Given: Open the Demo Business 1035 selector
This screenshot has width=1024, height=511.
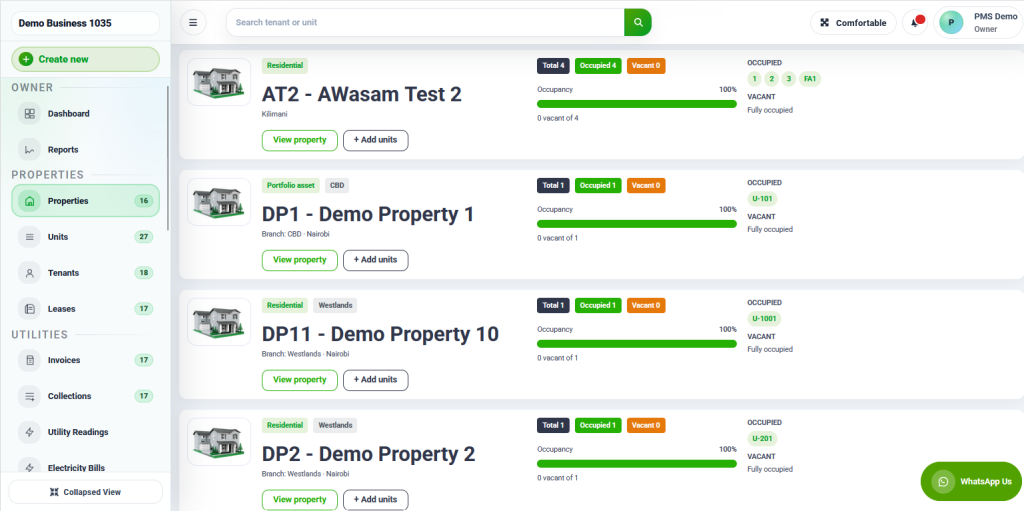Looking at the screenshot, I should (86, 23).
